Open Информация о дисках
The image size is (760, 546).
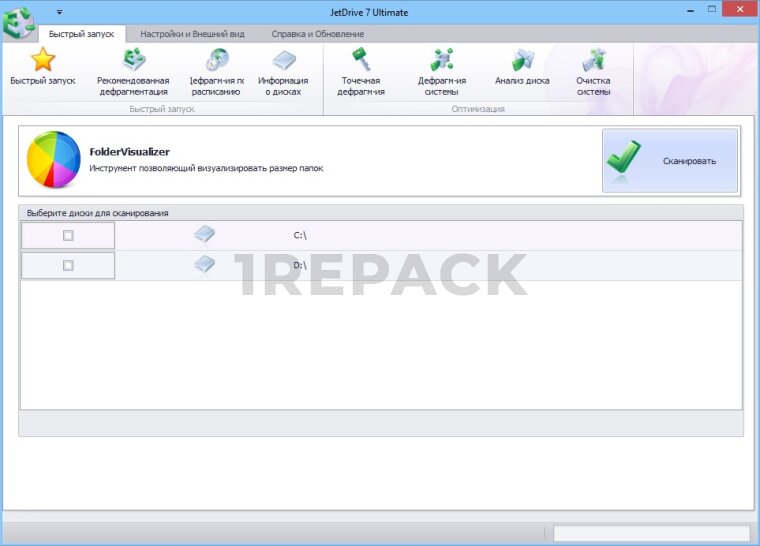(x=283, y=61)
